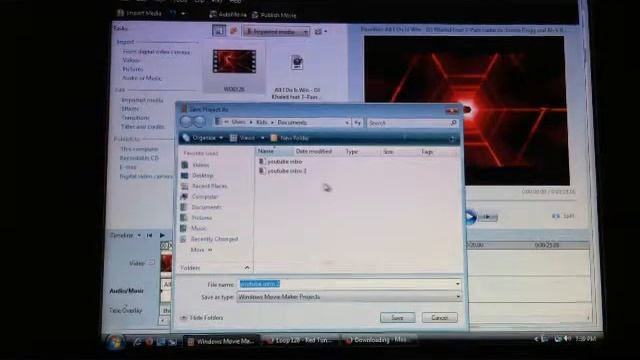The height and width of the screenshot is (360, 640).
Task: Click 'This computer' publish task link
Action: [139, 149]
